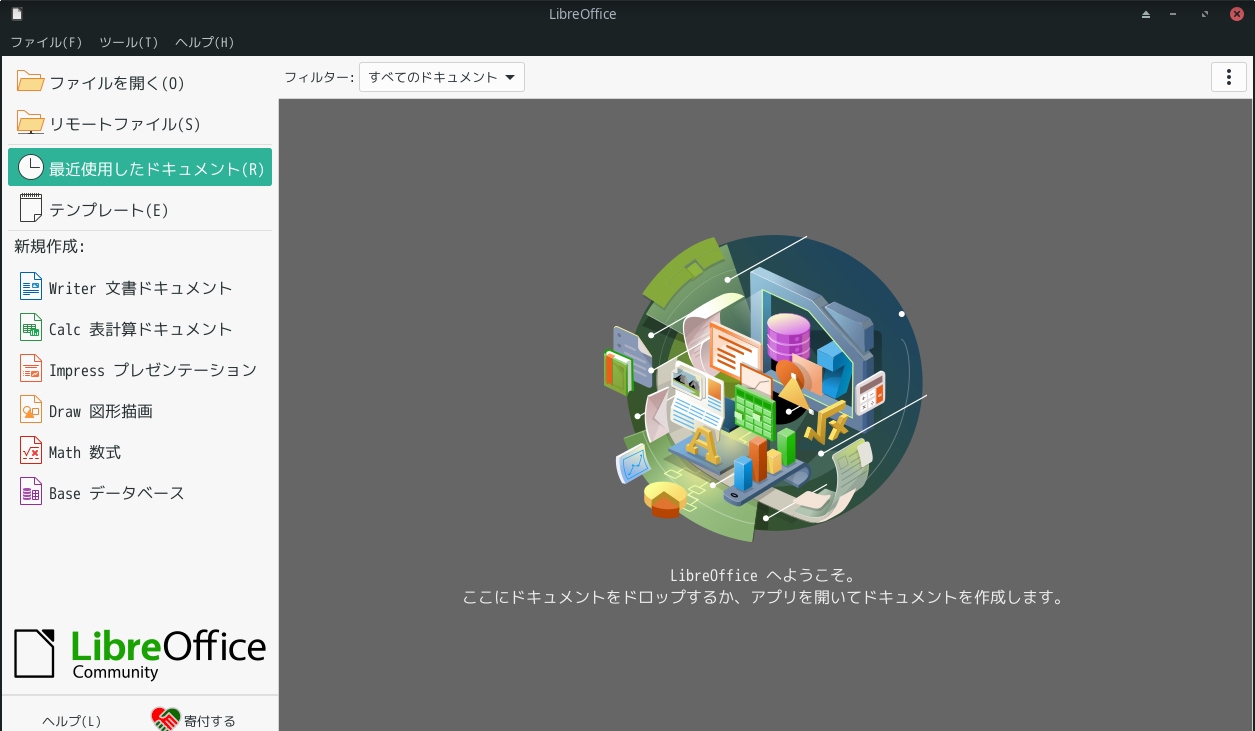Click the Base database icon
1255x731 pixels.
tap(31, 492)
